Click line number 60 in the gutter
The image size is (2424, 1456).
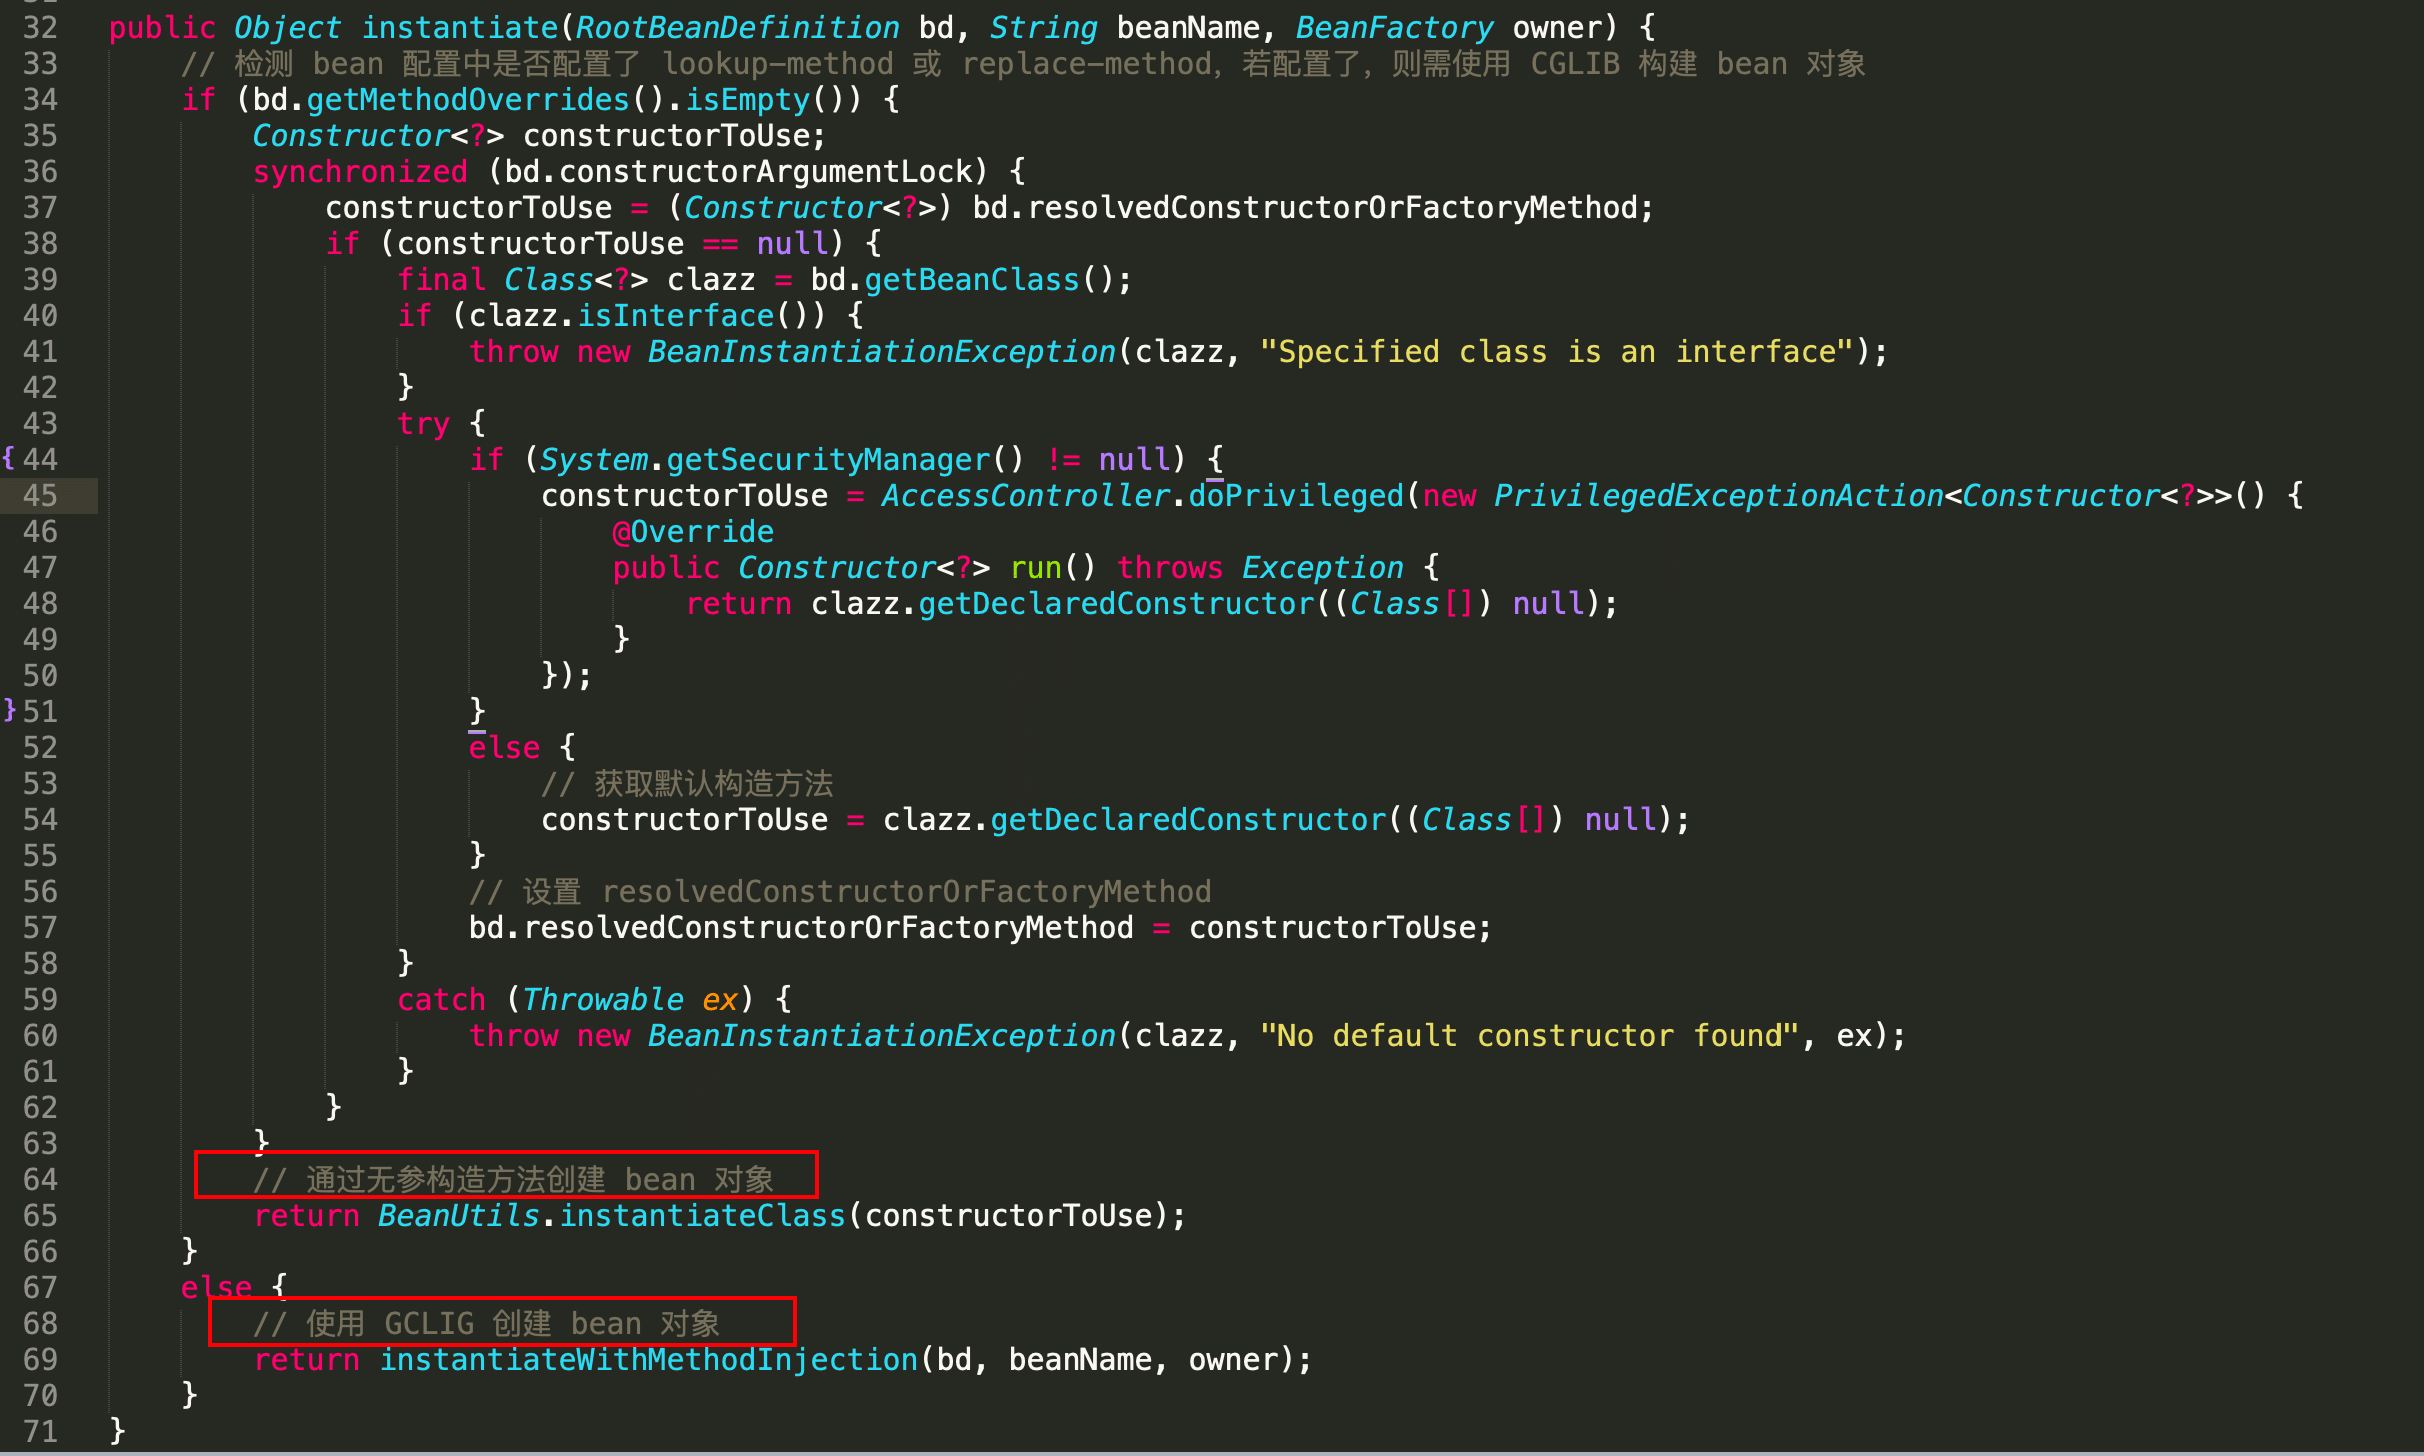(x=40, y=1035)
